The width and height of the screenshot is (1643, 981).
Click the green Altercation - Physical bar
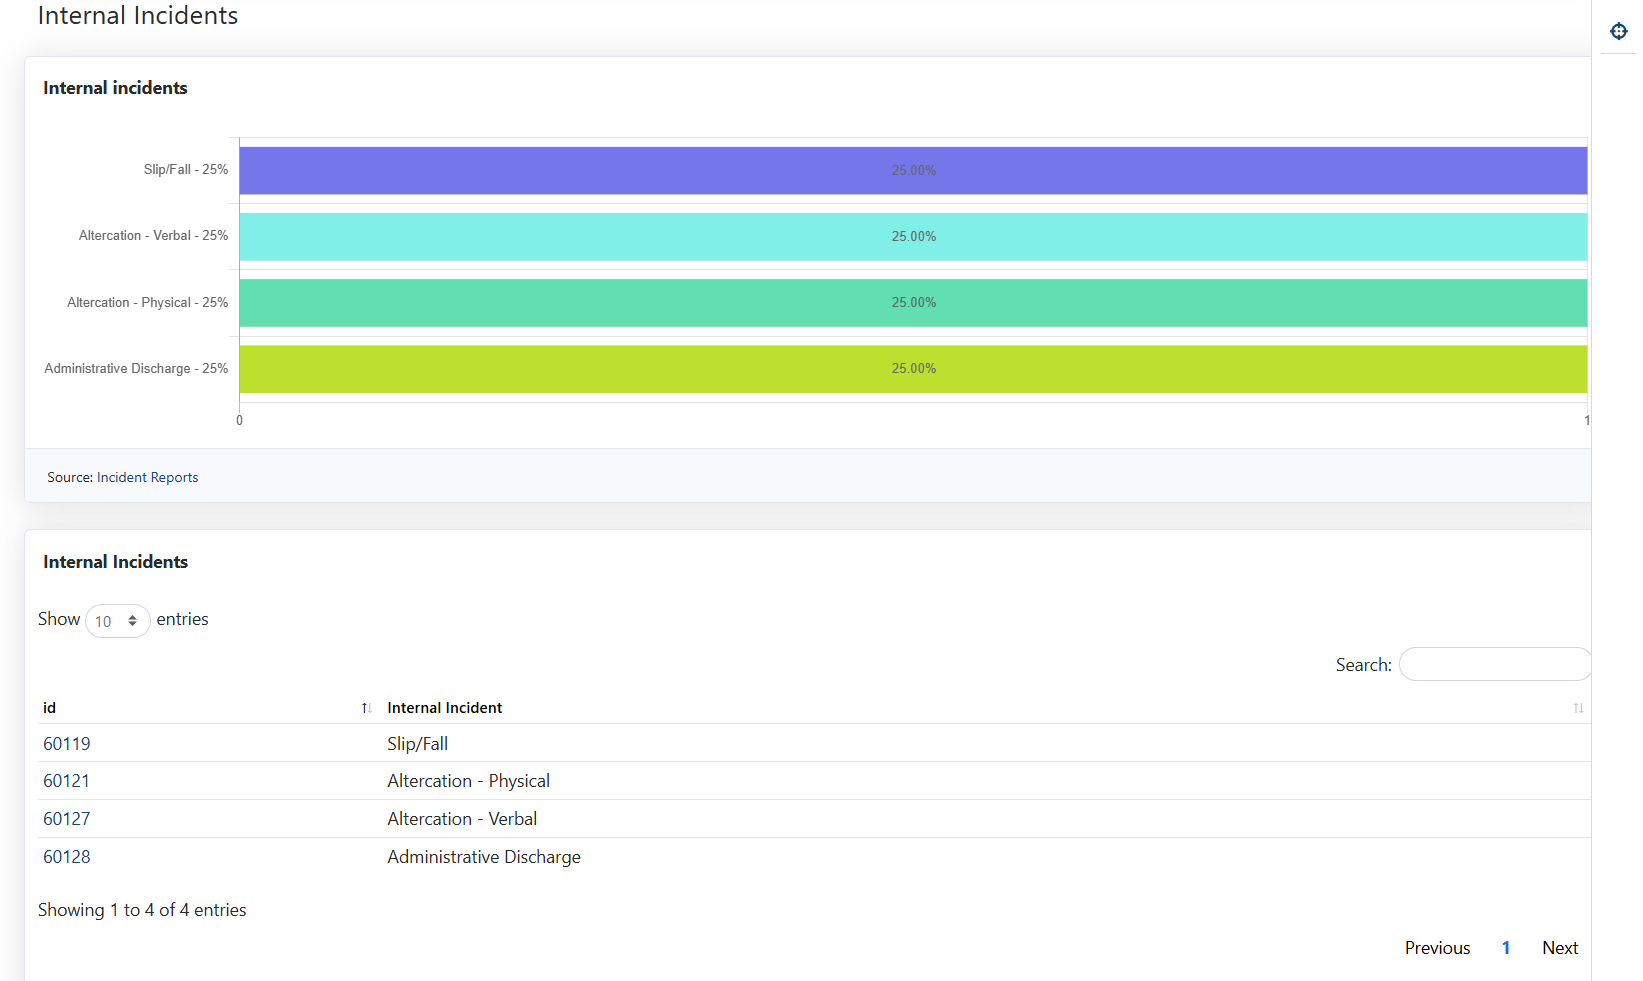click(912, 303)
